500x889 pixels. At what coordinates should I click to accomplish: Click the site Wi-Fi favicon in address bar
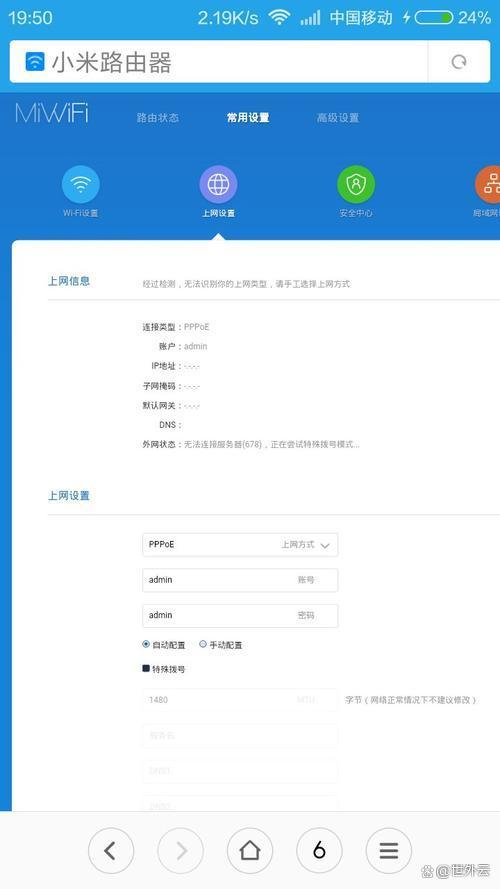(x=35, y=61)
